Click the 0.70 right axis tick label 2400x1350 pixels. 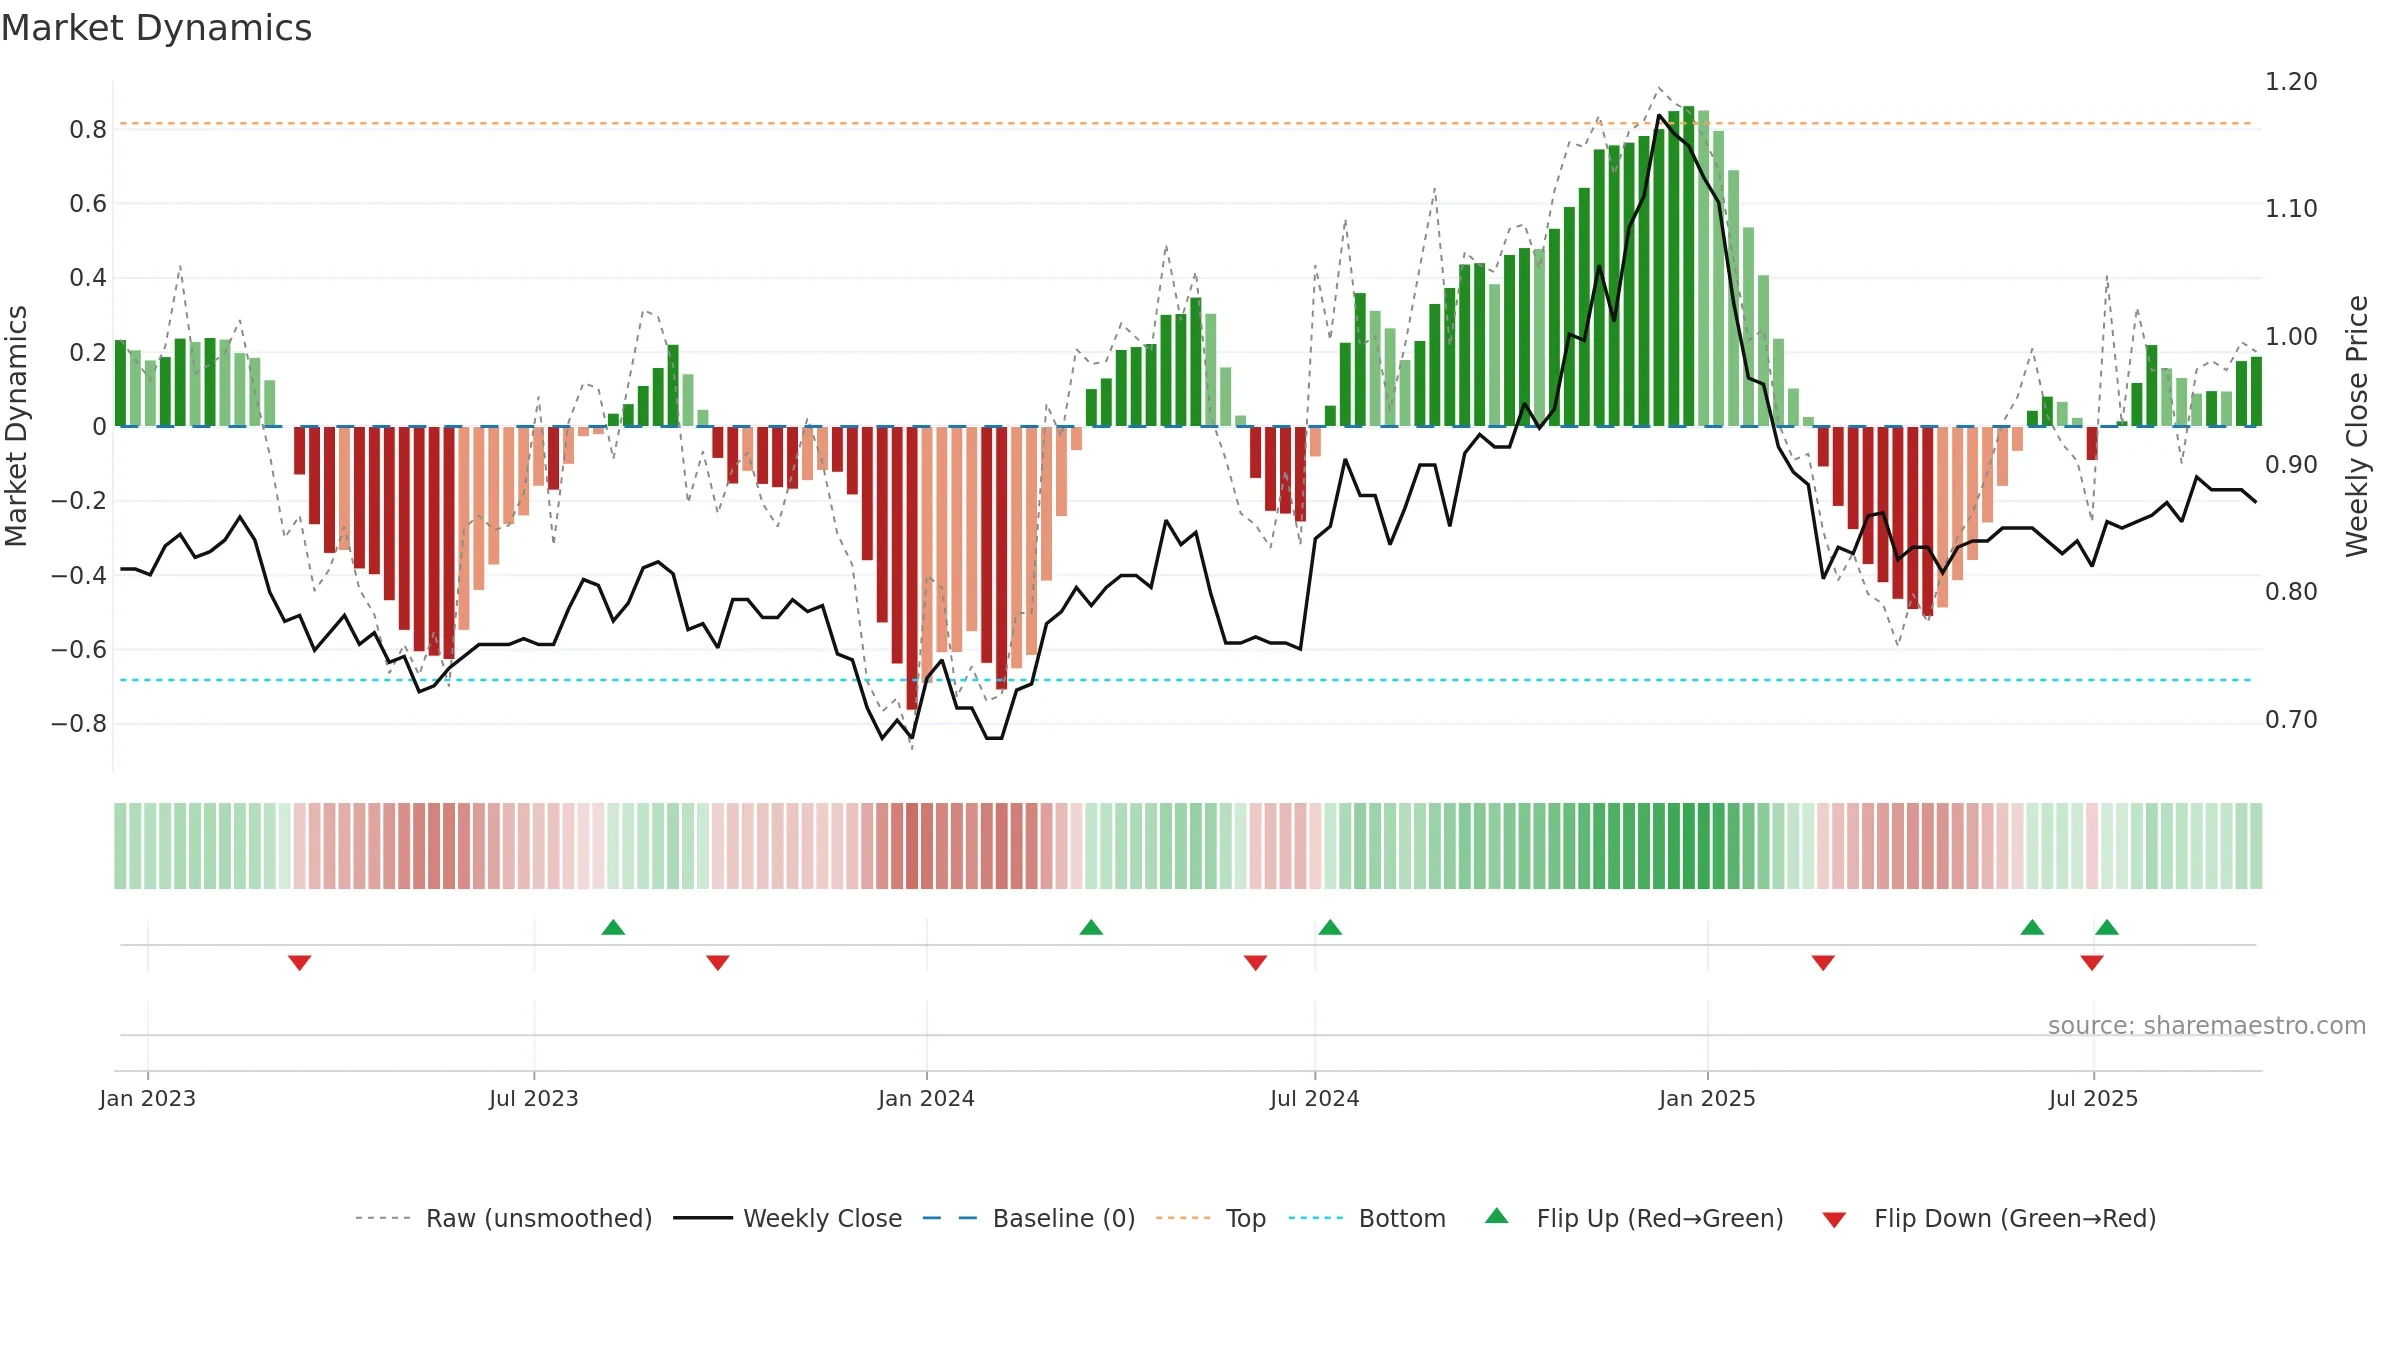pos(2291,719)
